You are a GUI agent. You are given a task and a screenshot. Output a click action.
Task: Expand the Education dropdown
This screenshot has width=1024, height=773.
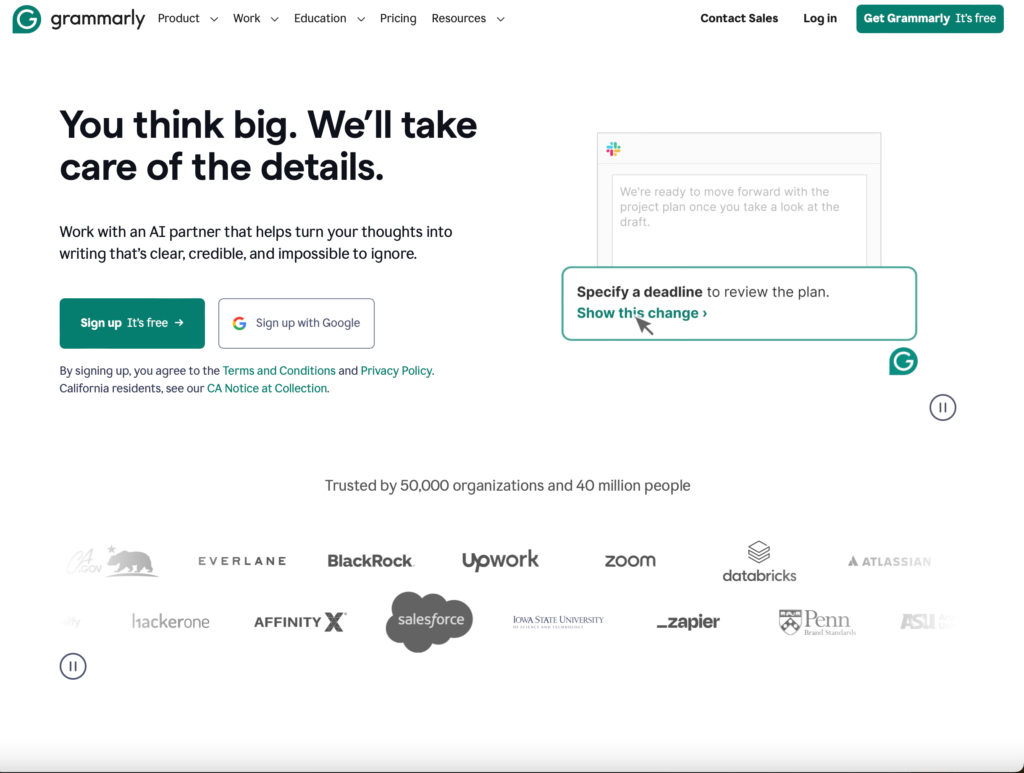[319, 18]
